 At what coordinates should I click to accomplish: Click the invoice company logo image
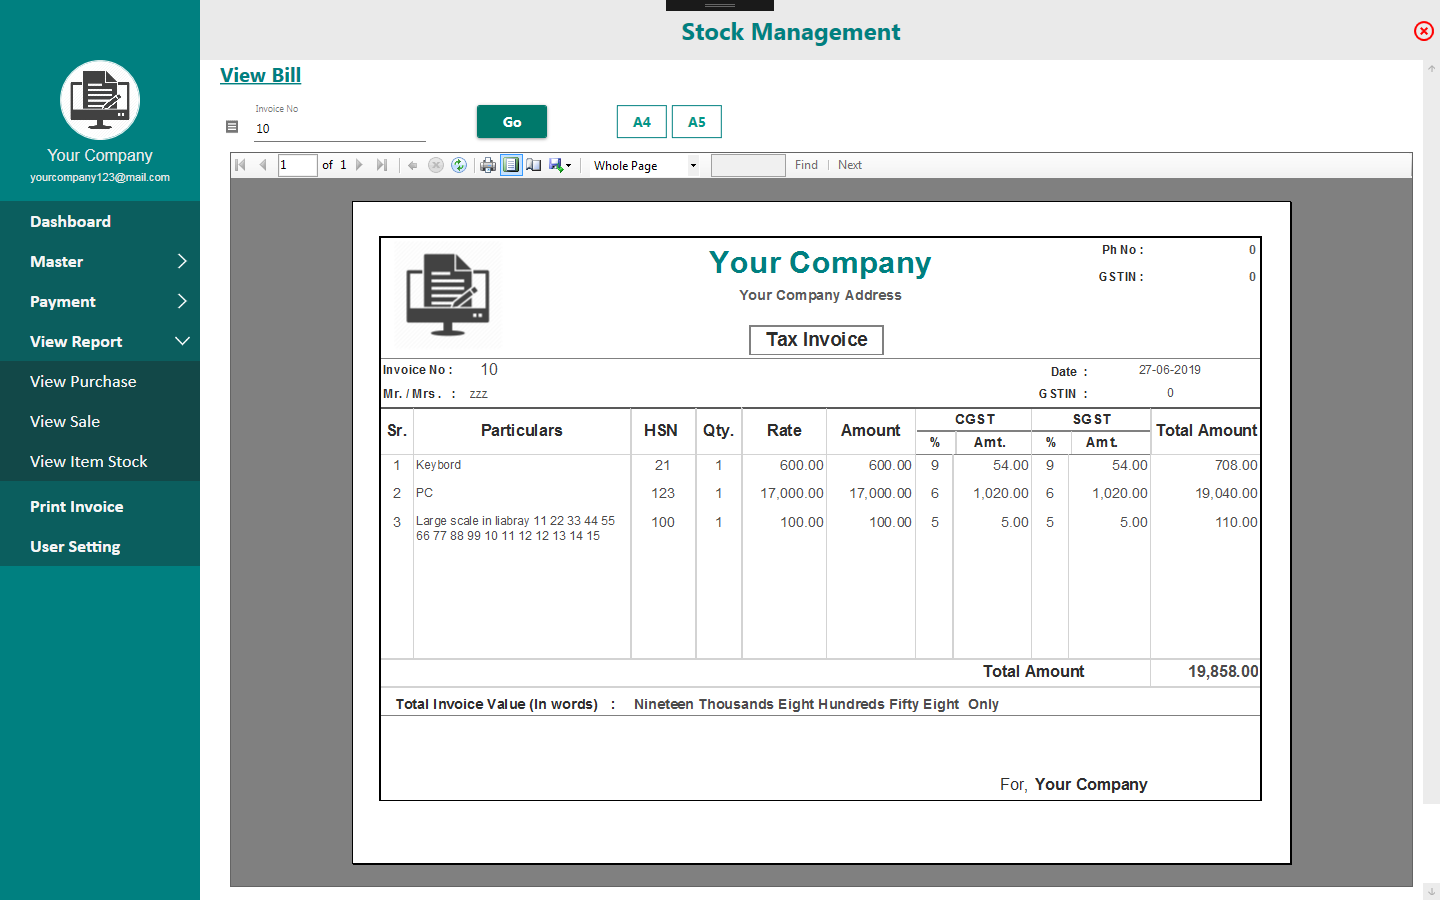pos(448,295)
